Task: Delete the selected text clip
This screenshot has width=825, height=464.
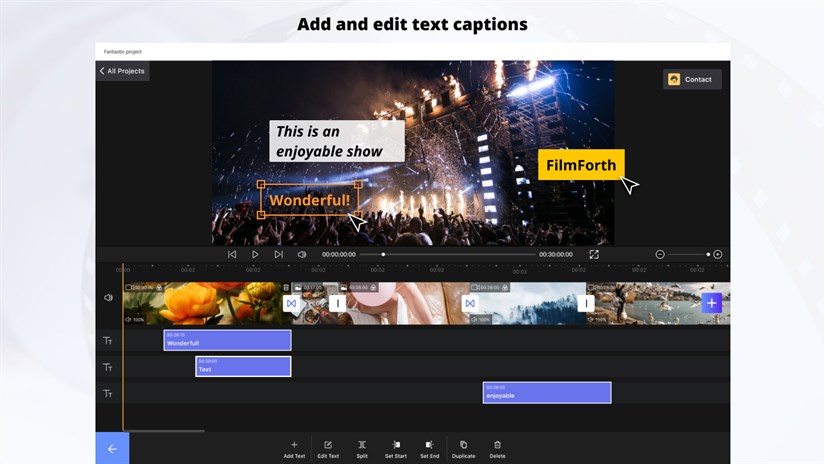Action: click(497, 449)
